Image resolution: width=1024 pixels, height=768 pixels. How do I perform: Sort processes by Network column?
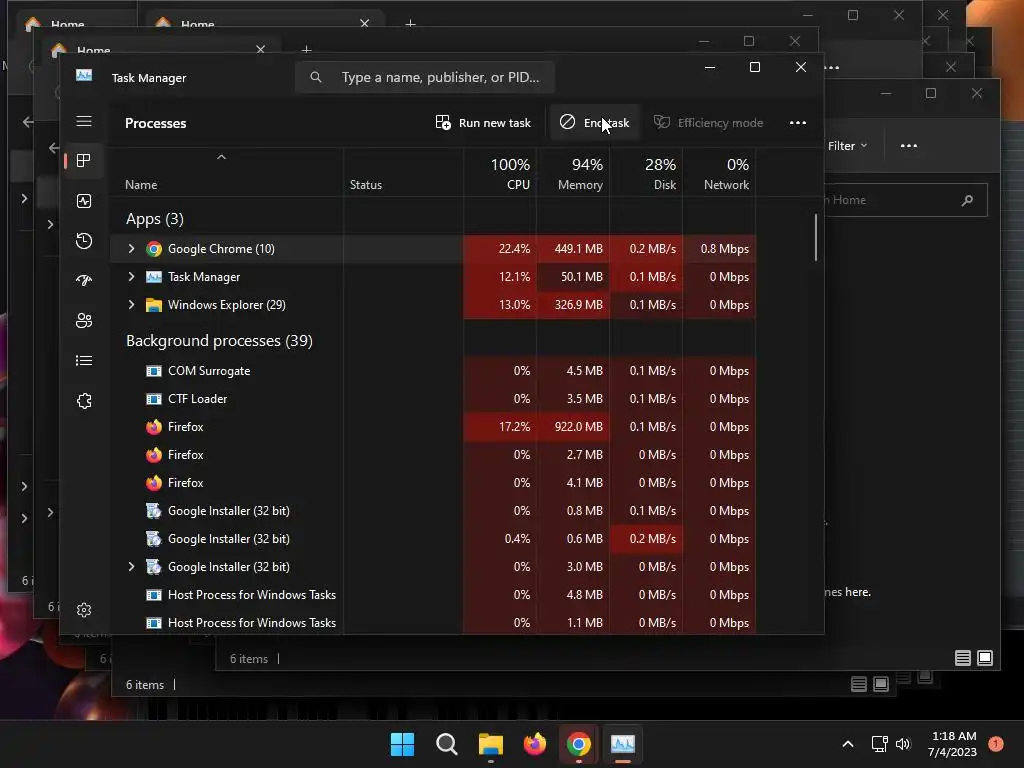point(720,172)
